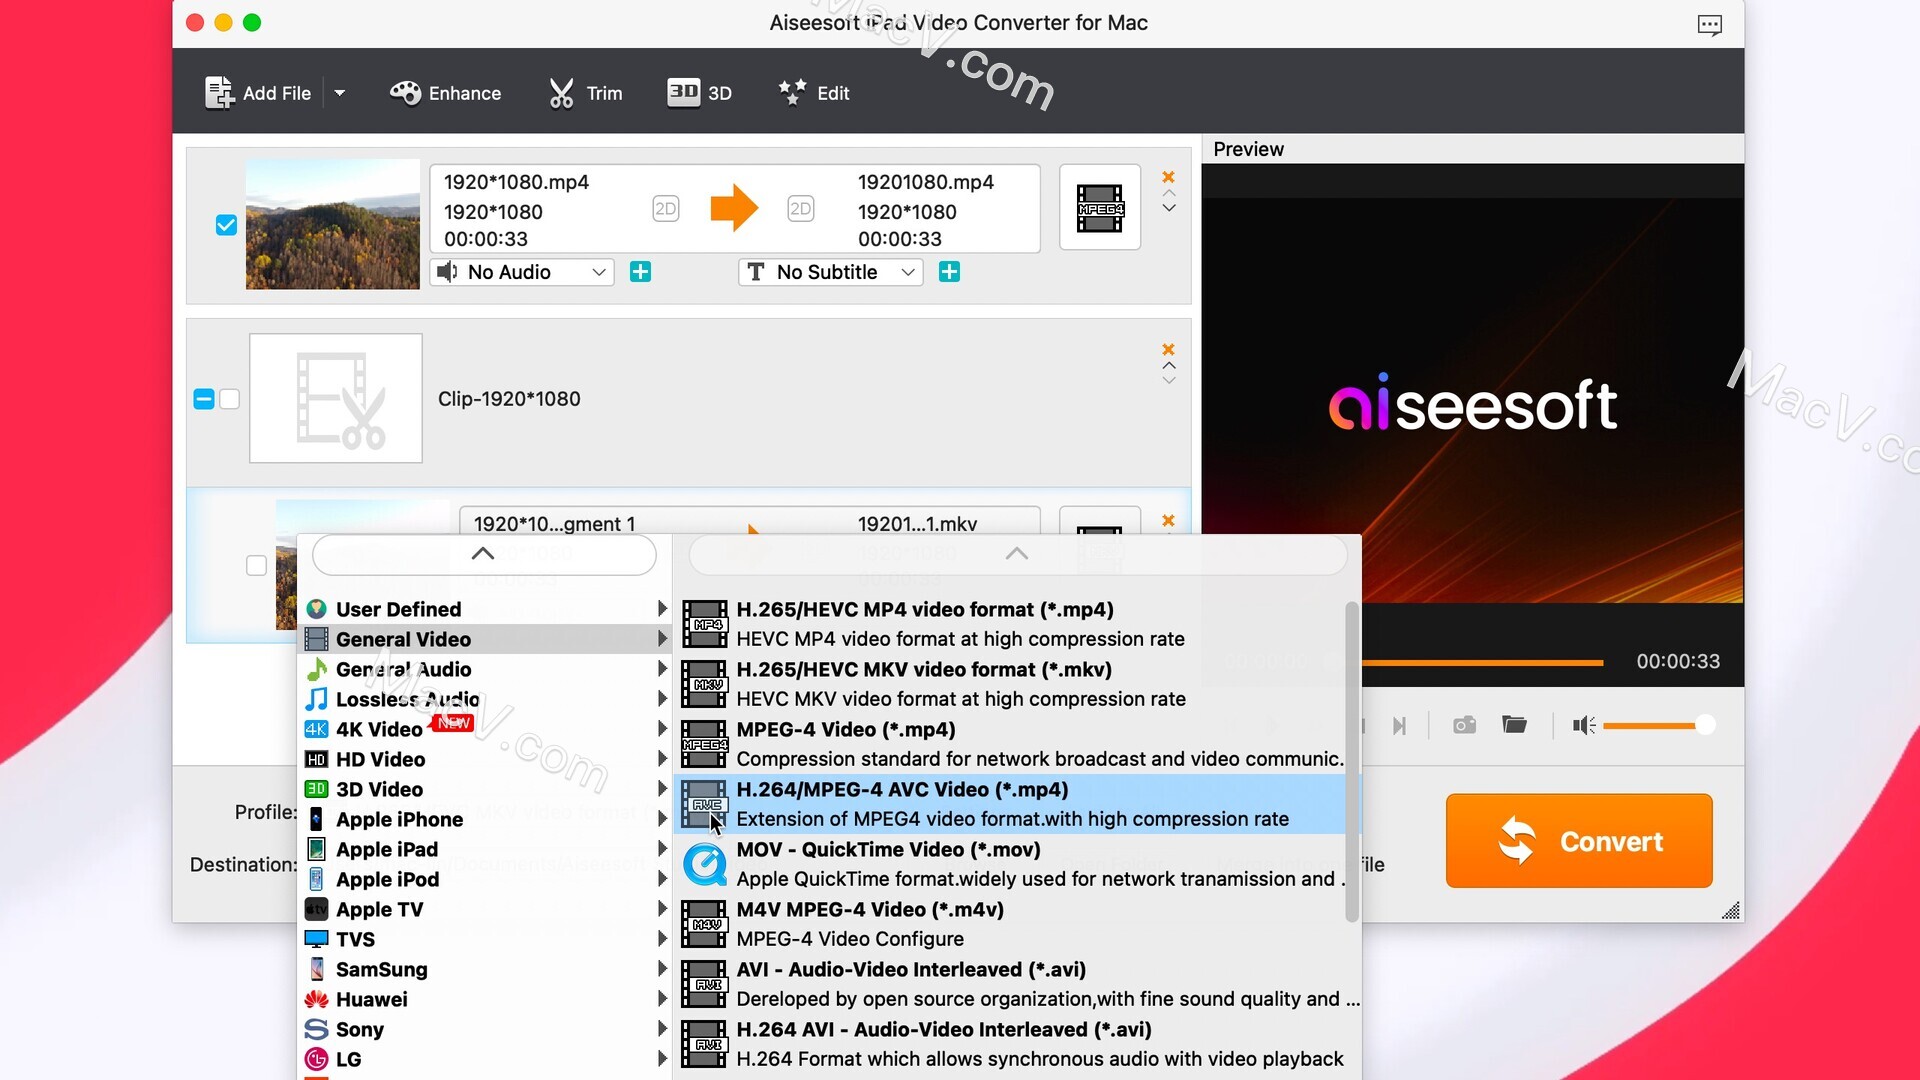Mute the preview volume speaker icon
Image resolution: width=1920 pixels, height=1080 pixels.
point(1583,725)
